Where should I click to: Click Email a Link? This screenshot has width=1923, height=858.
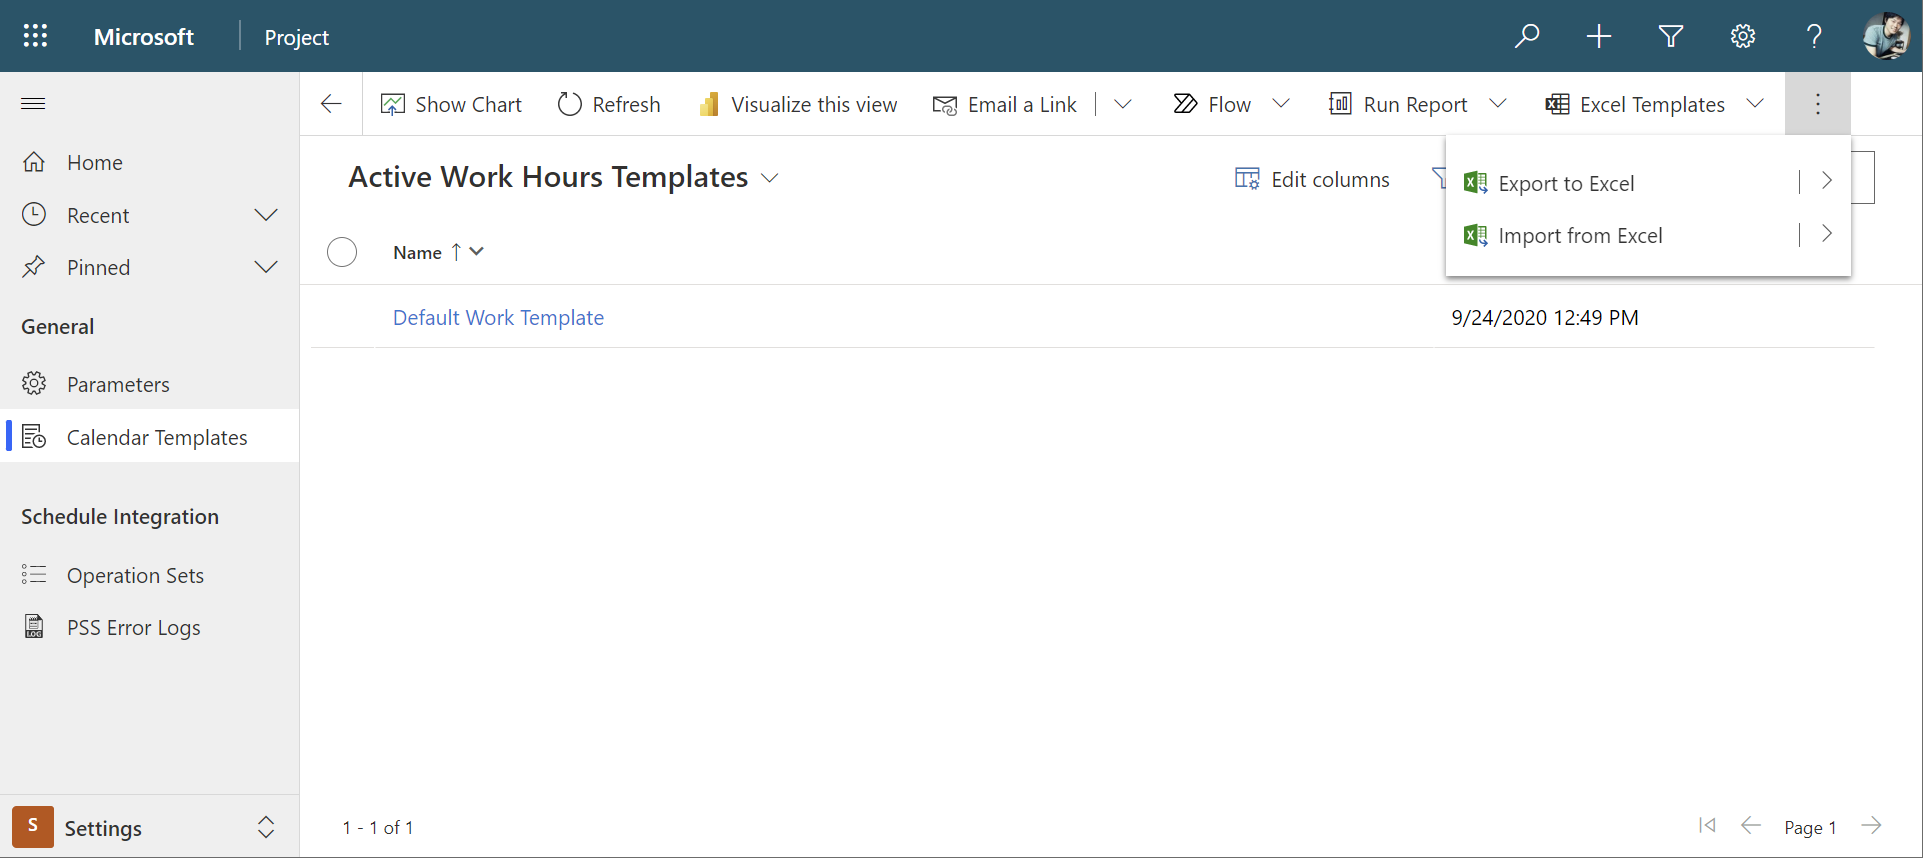tap(1005, 104)
